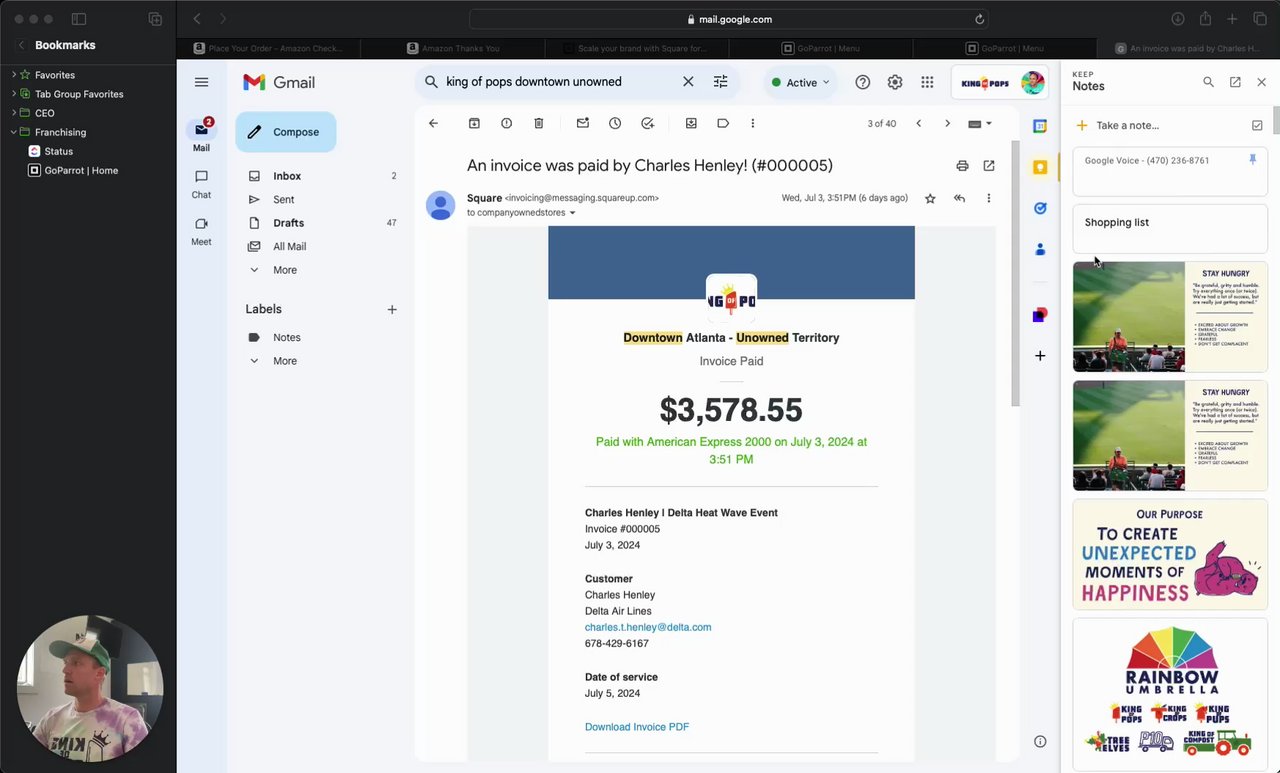
Task: Switch to the Amazon Thanks You tab
Action: (452, 48)
